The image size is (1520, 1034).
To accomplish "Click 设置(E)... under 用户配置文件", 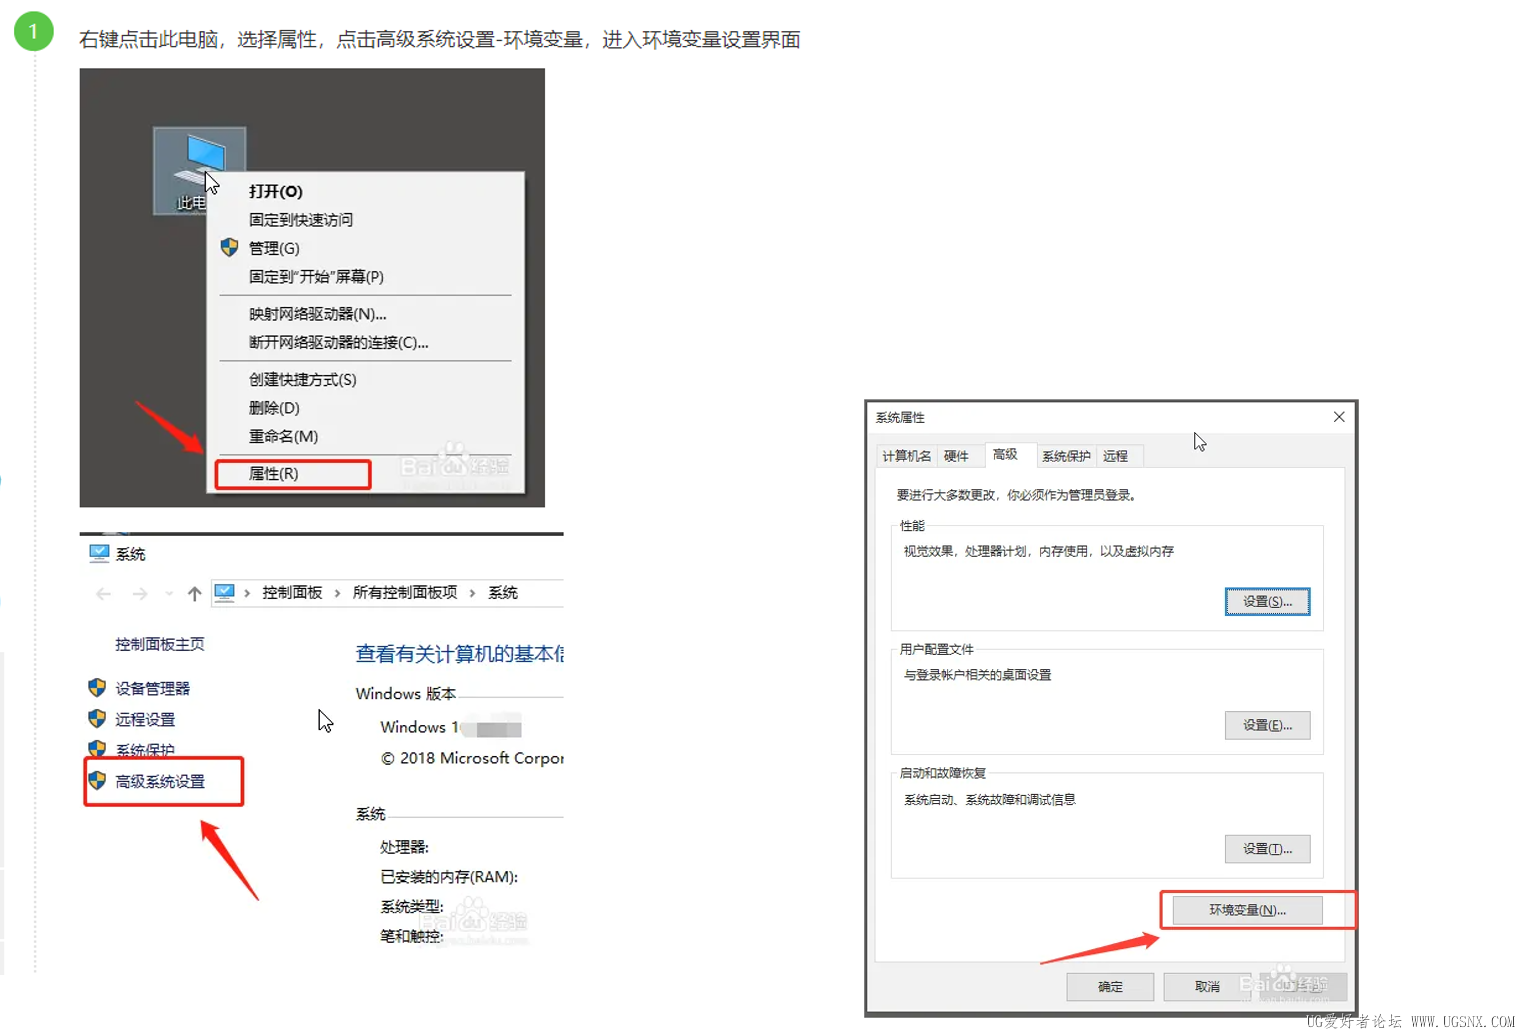I will 1267,725.
